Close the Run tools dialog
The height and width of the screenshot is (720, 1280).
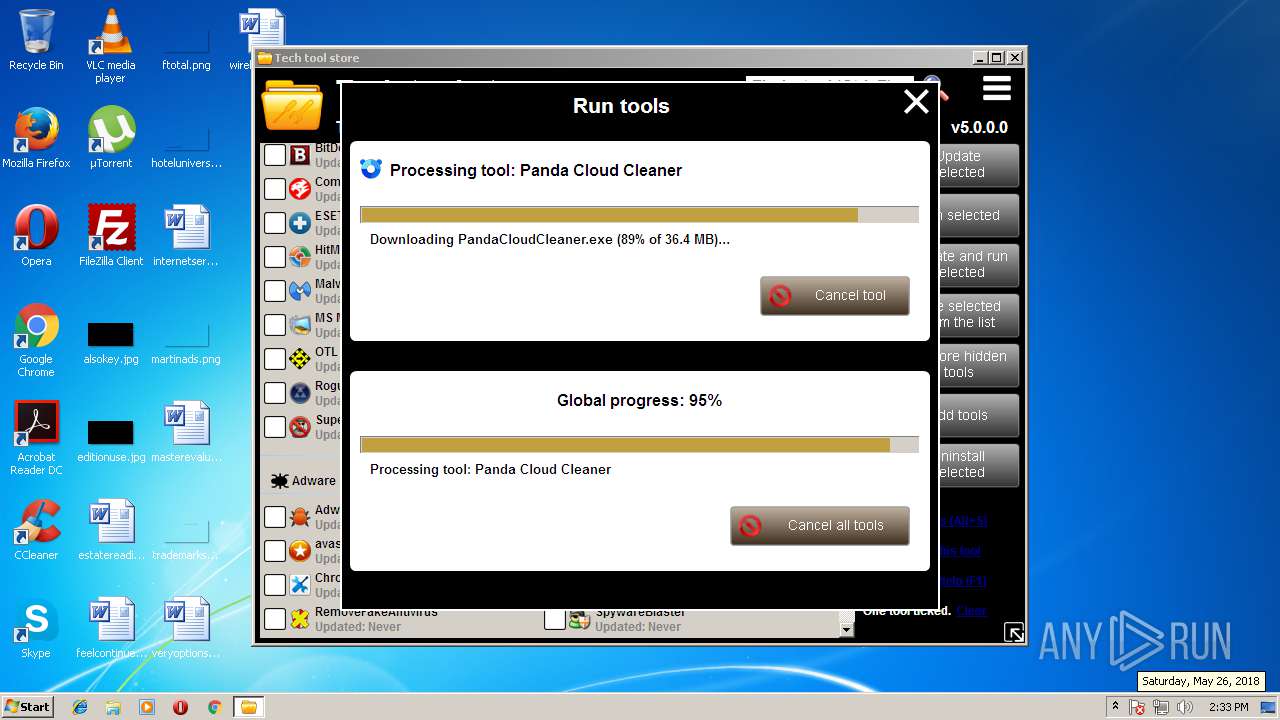pos(916,102)
